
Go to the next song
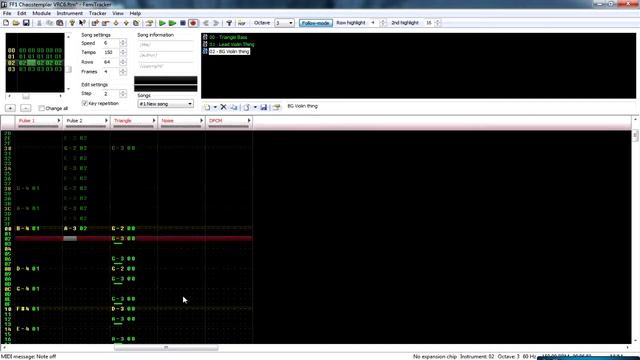click(216, 23)
